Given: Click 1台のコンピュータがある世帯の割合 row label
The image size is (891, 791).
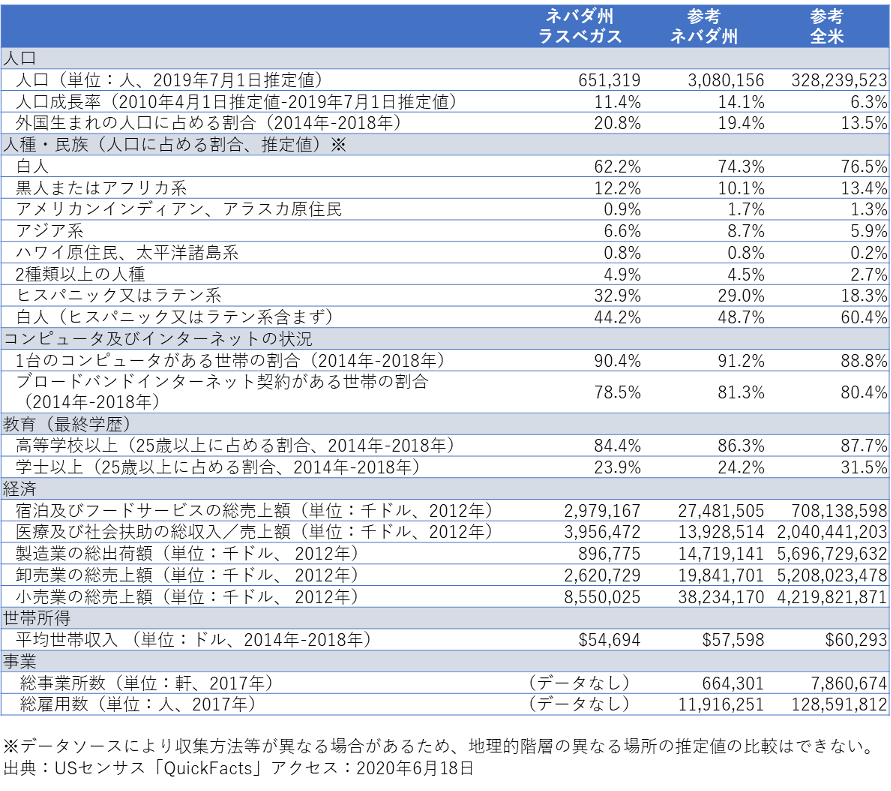Looking at the screenshot, I should 230,360.
